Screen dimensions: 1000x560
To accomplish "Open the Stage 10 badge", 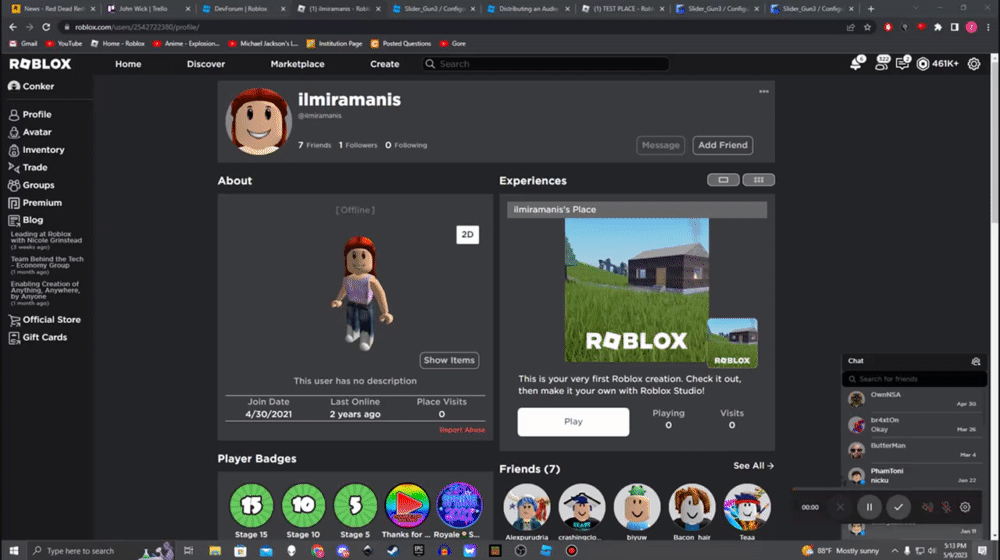I will [x=303, y=505].
